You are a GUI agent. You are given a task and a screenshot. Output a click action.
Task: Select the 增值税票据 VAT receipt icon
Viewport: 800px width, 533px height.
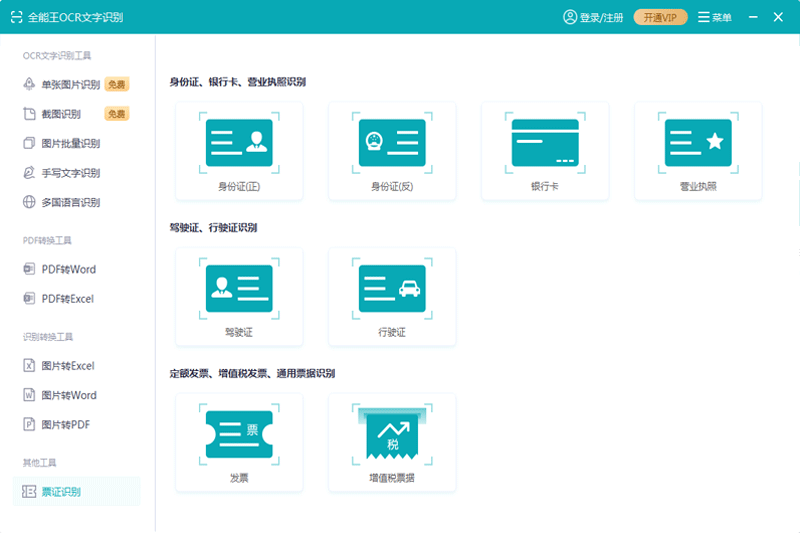pyautogui.click(x=392, y=442)
